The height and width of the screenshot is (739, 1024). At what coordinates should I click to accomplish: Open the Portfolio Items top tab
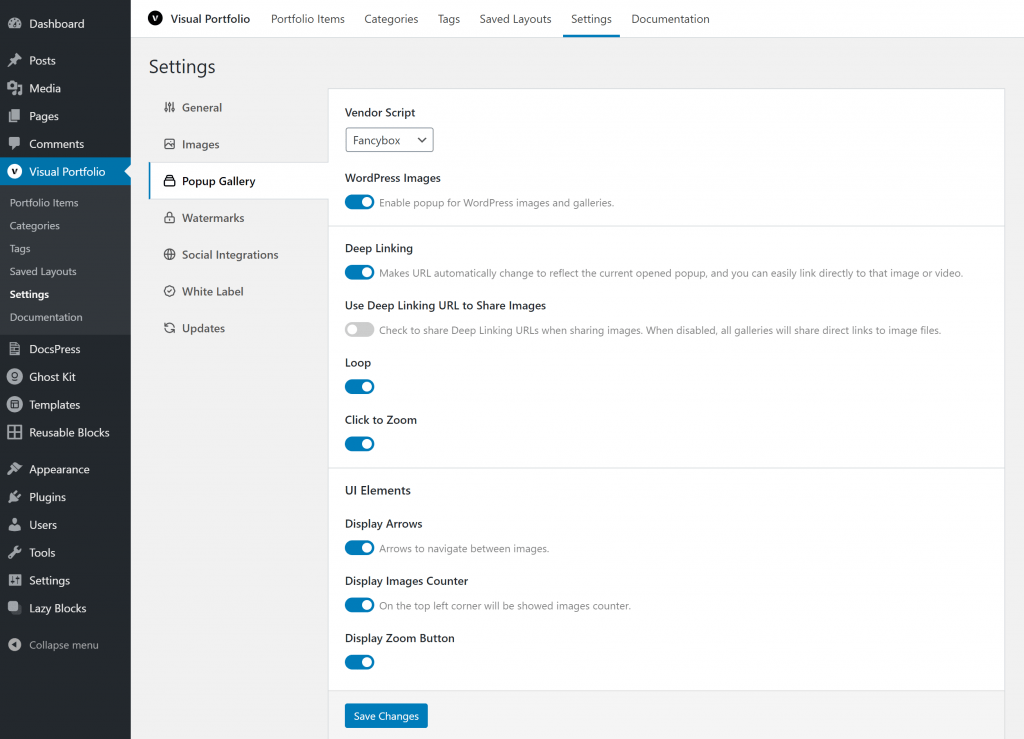(x=308, y=19)
